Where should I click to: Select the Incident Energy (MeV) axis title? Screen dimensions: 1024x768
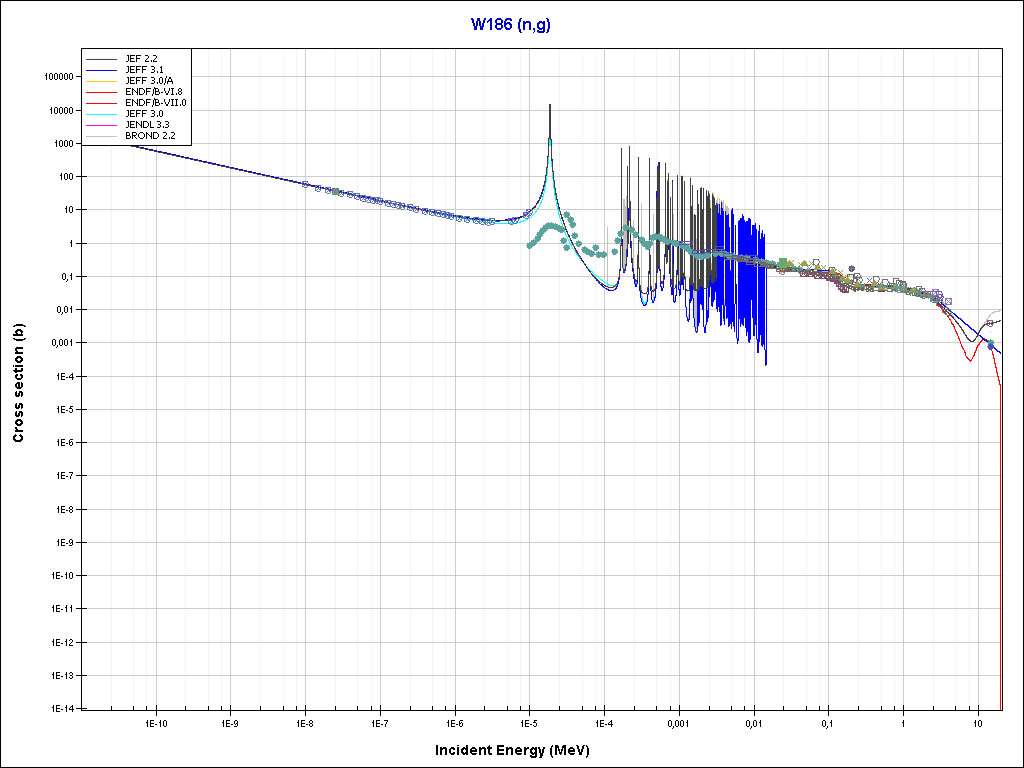click(519, 750)
